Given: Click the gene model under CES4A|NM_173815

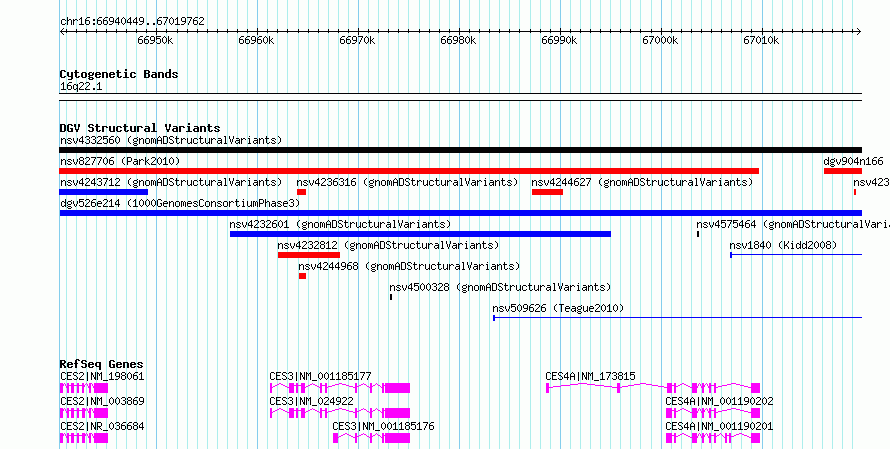Looking at the screenshot, I should [653, 388].
